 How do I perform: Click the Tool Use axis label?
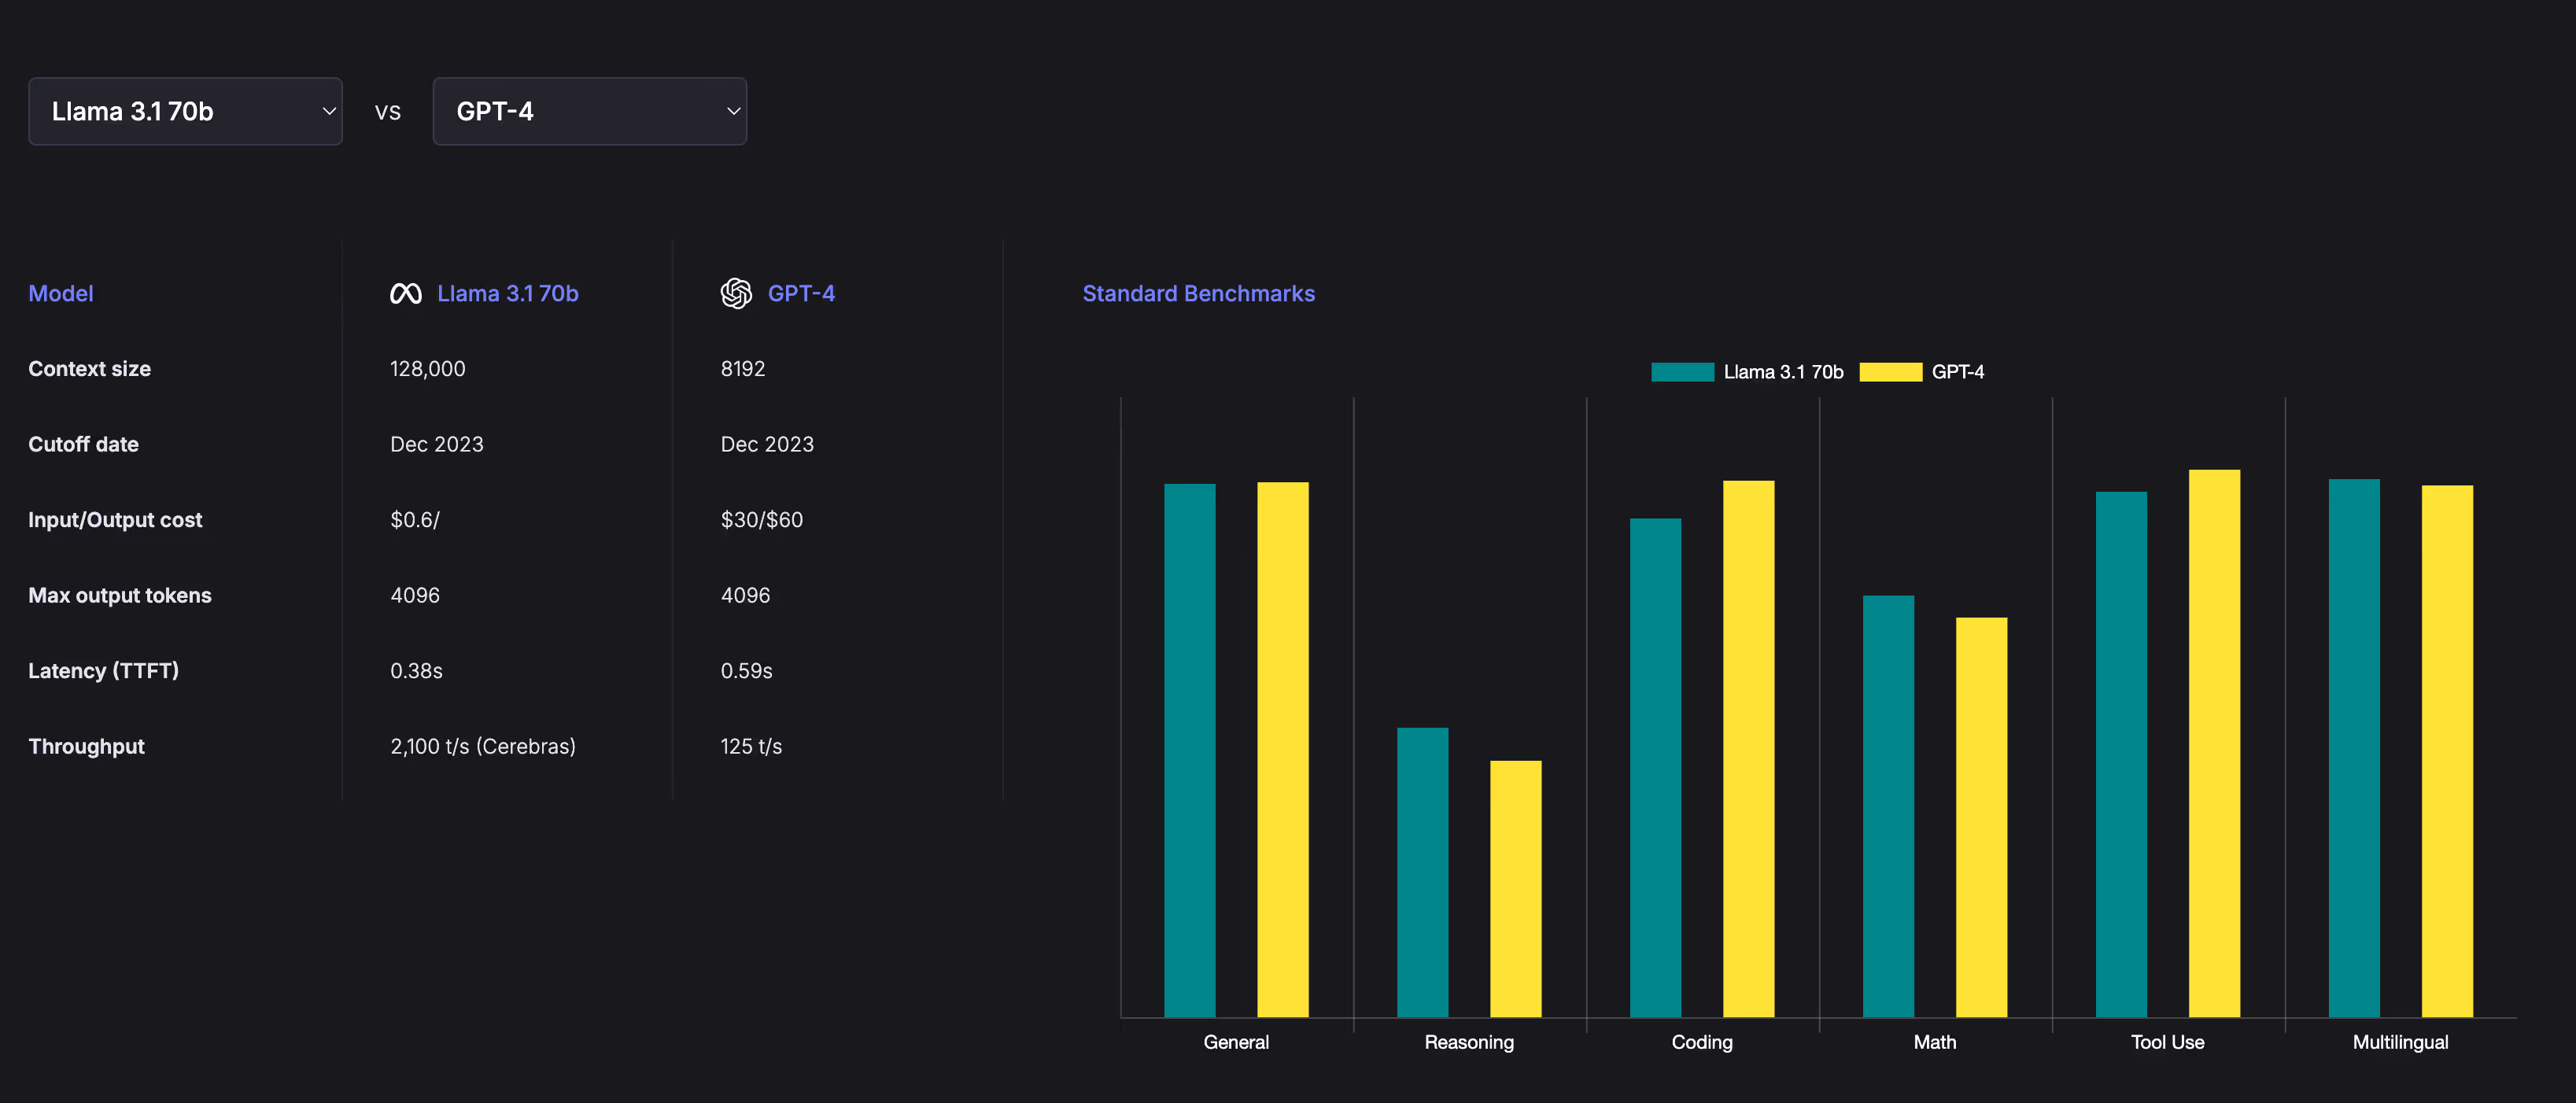click(2168, 1042)
